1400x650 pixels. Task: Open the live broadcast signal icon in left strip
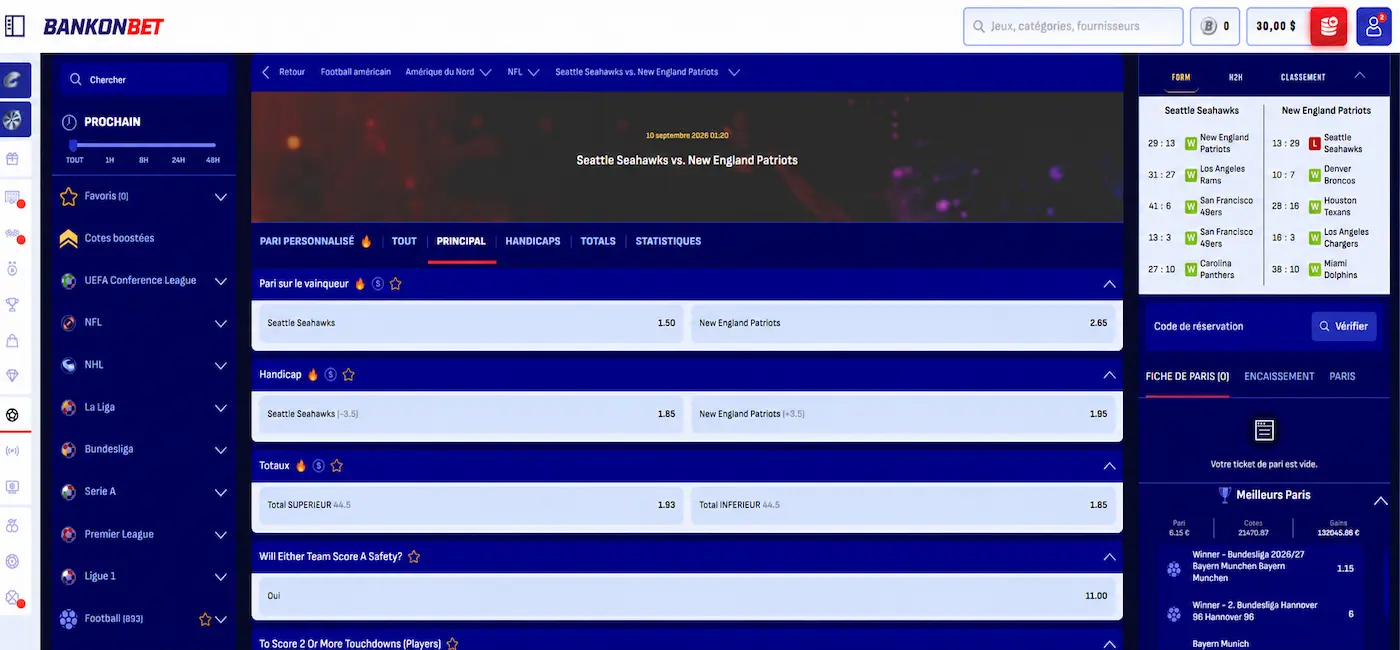tap(13, 451)
